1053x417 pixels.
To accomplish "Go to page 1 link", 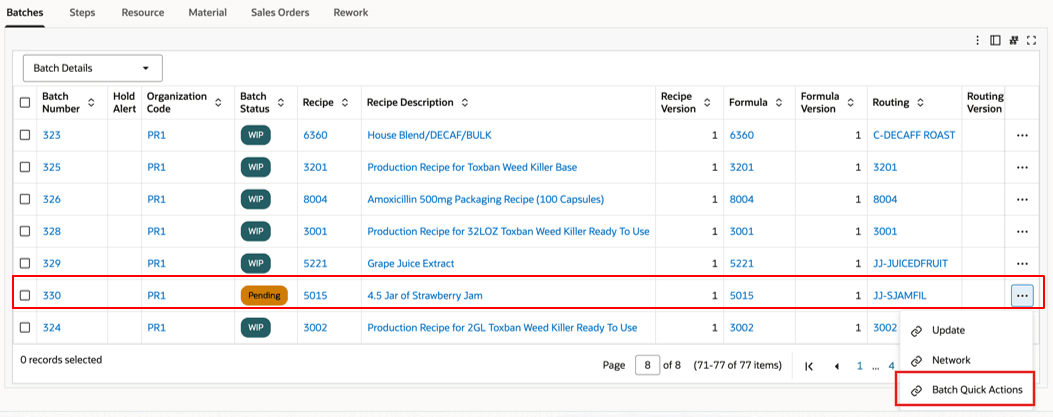I will point(859,366).
